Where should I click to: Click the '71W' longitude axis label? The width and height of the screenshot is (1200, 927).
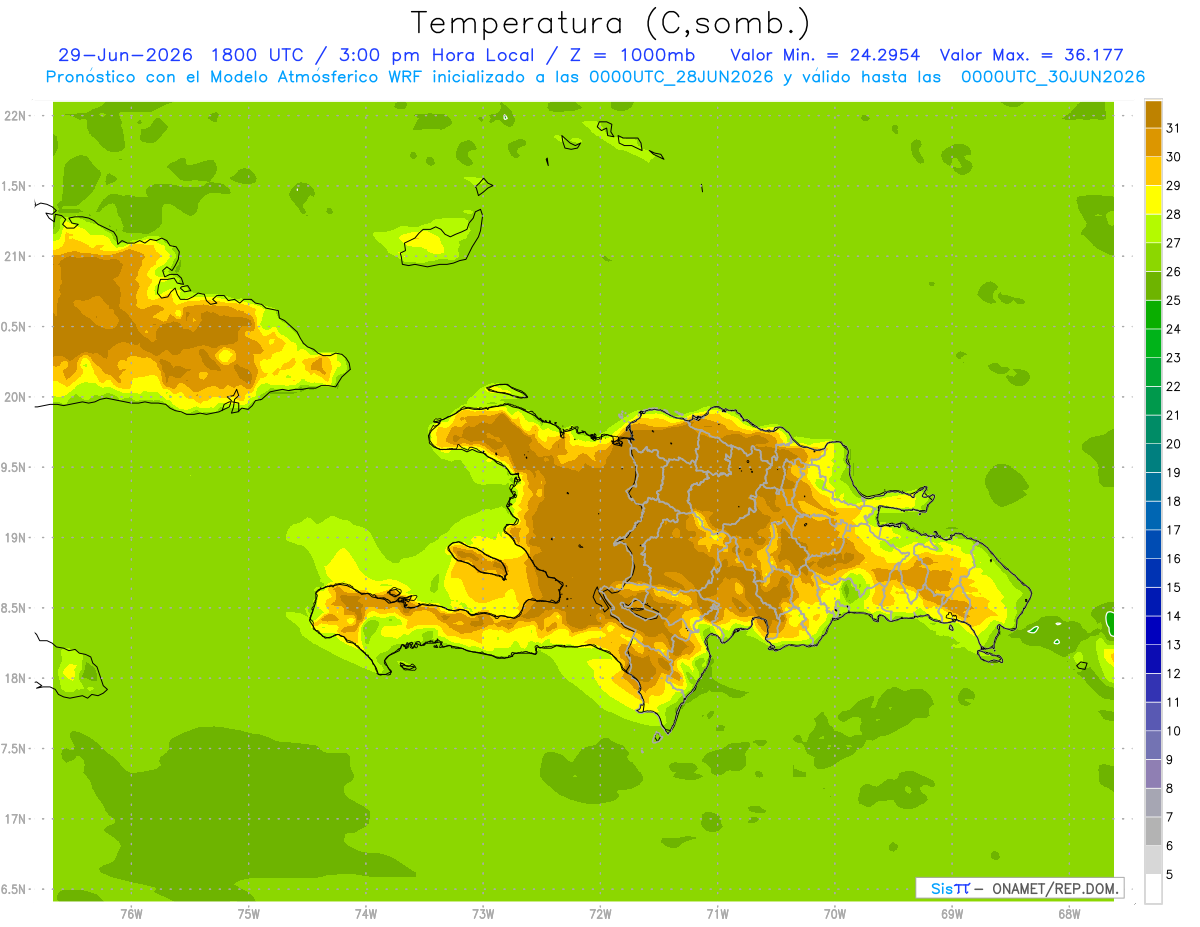[x=717, y=913]
